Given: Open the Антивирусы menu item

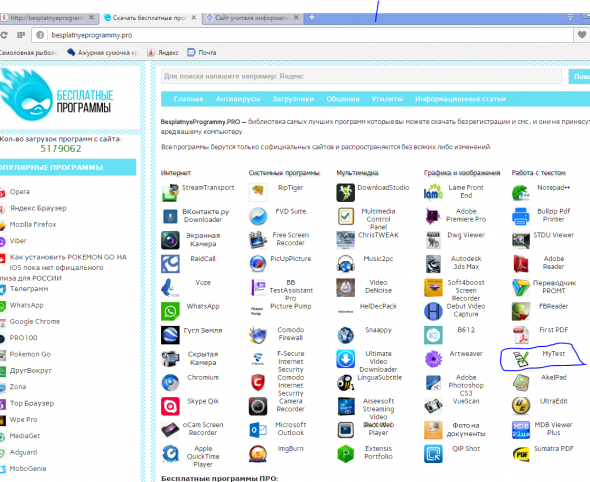Looking at the screenshot, I should tap(238, 99).
